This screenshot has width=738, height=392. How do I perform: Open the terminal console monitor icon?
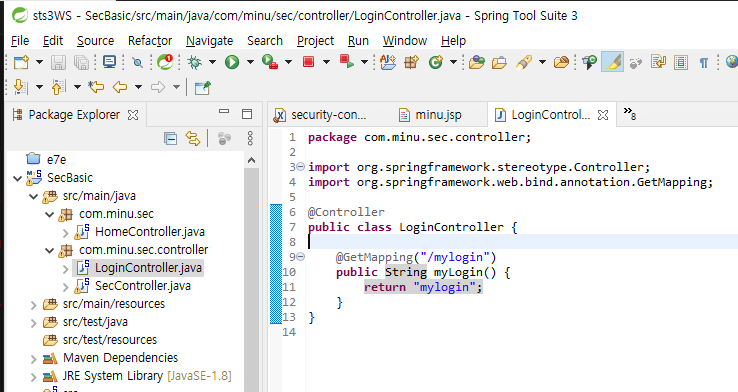110,62
